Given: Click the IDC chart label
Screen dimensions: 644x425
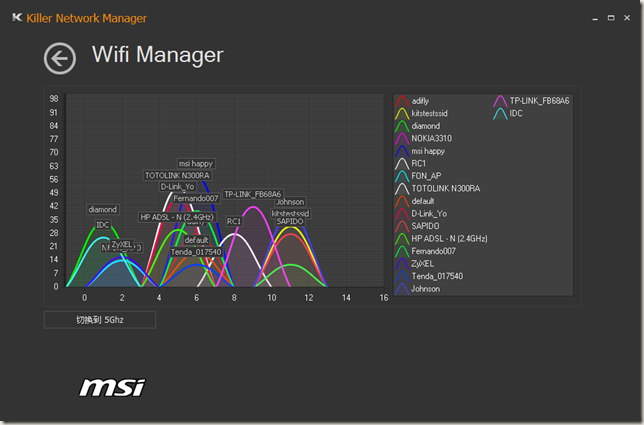Looking at the screenshot, I should tap(103, 225).
